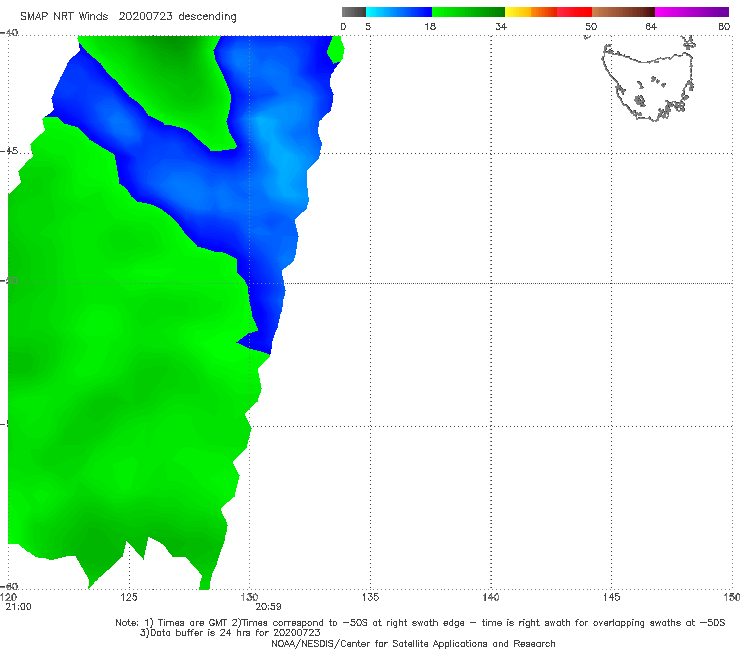Click longitude axis label '140'

pyautogui.click(x=491, y=597)
